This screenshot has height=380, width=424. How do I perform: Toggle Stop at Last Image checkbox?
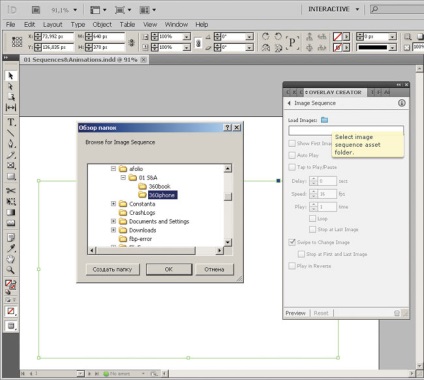click(x=312, y=229)
